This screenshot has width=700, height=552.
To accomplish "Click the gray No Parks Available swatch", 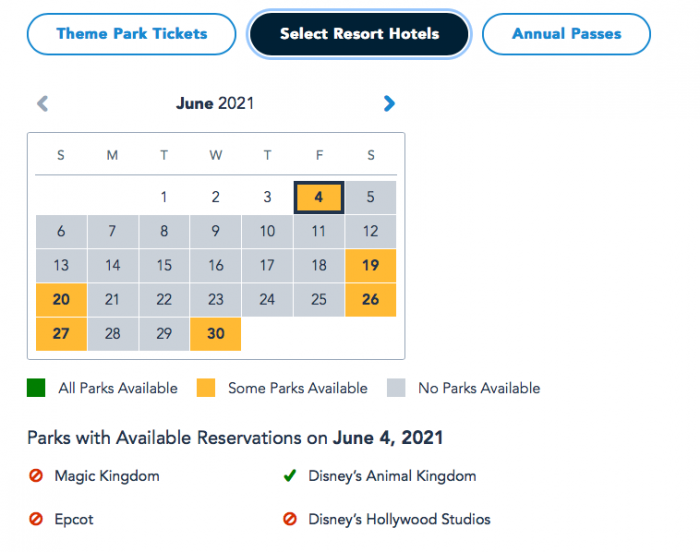I will [x=396, y=388].
